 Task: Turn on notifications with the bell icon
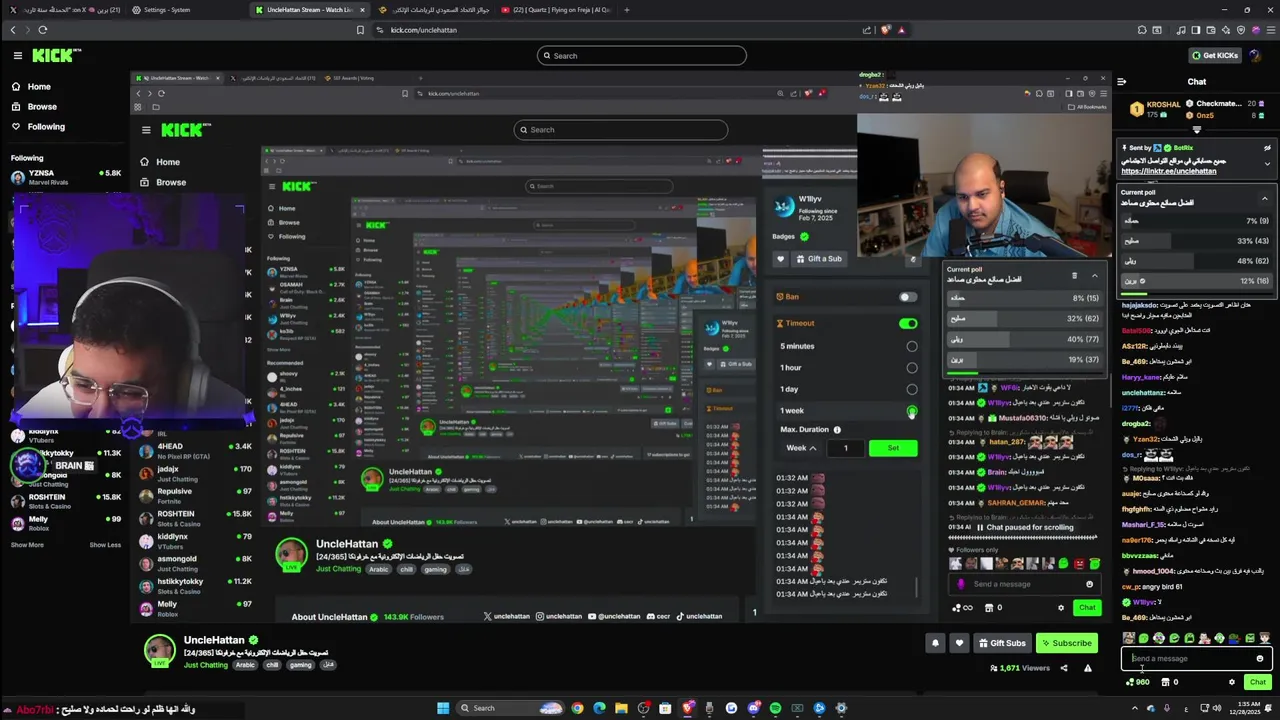coord(935,643)
